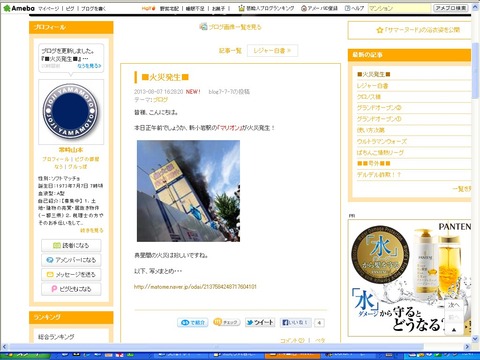Click the blog search input field

[x=399, y=8]
